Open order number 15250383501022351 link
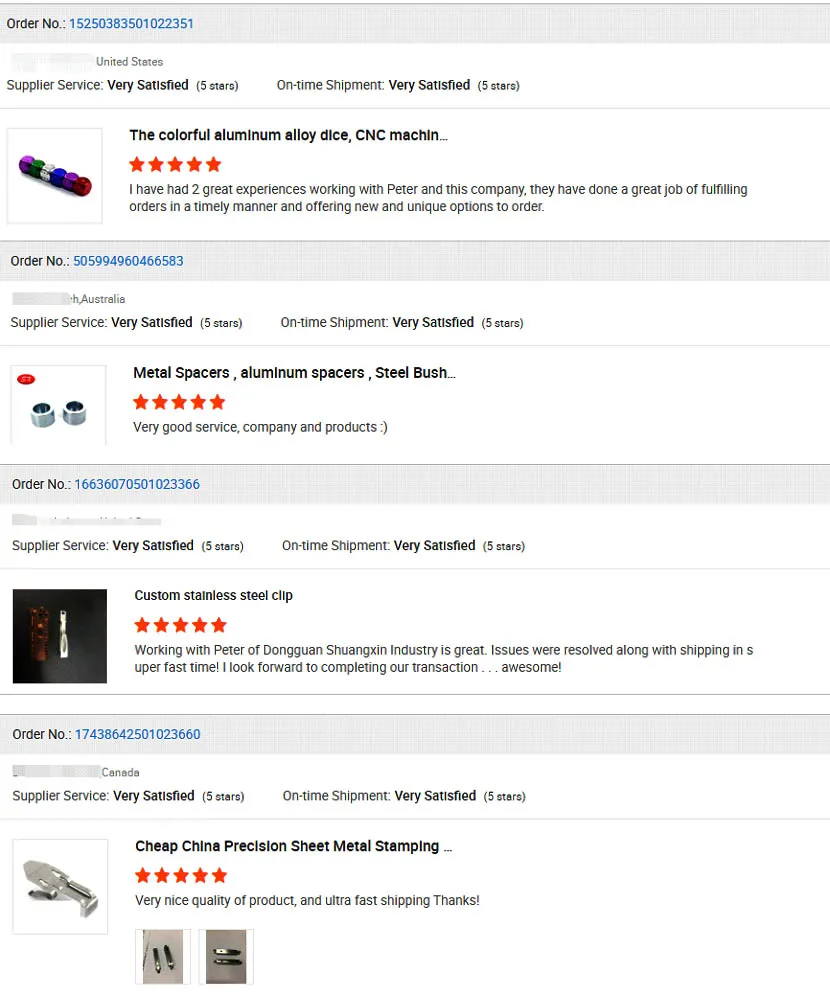 click(131, 23)
